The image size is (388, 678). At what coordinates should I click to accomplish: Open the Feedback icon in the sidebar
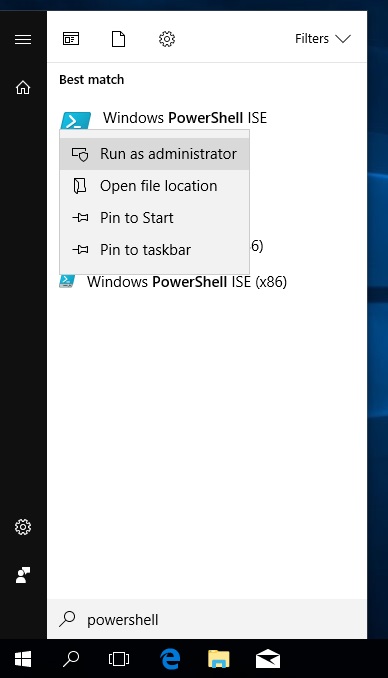[x=23, y=575]
